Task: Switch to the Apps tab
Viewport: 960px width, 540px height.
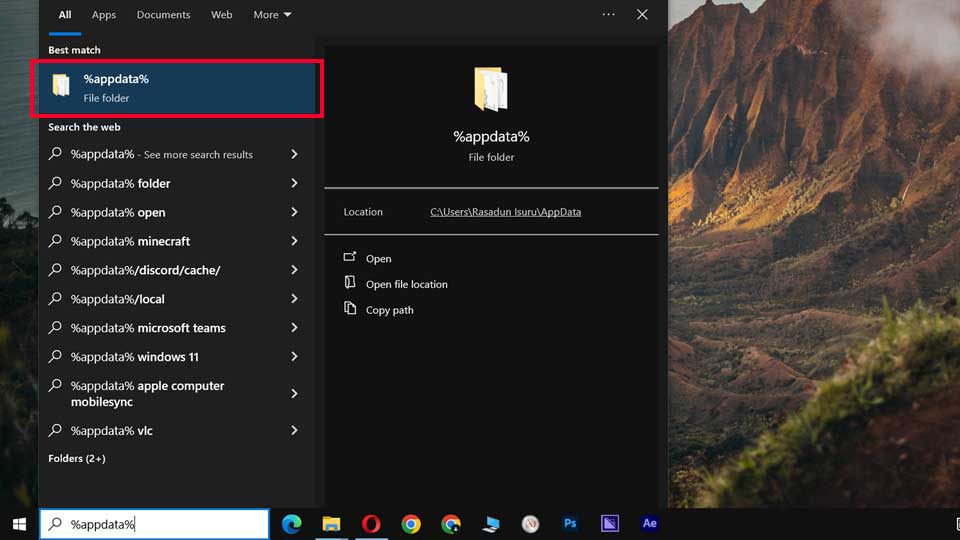Action: tap(103, 15)
